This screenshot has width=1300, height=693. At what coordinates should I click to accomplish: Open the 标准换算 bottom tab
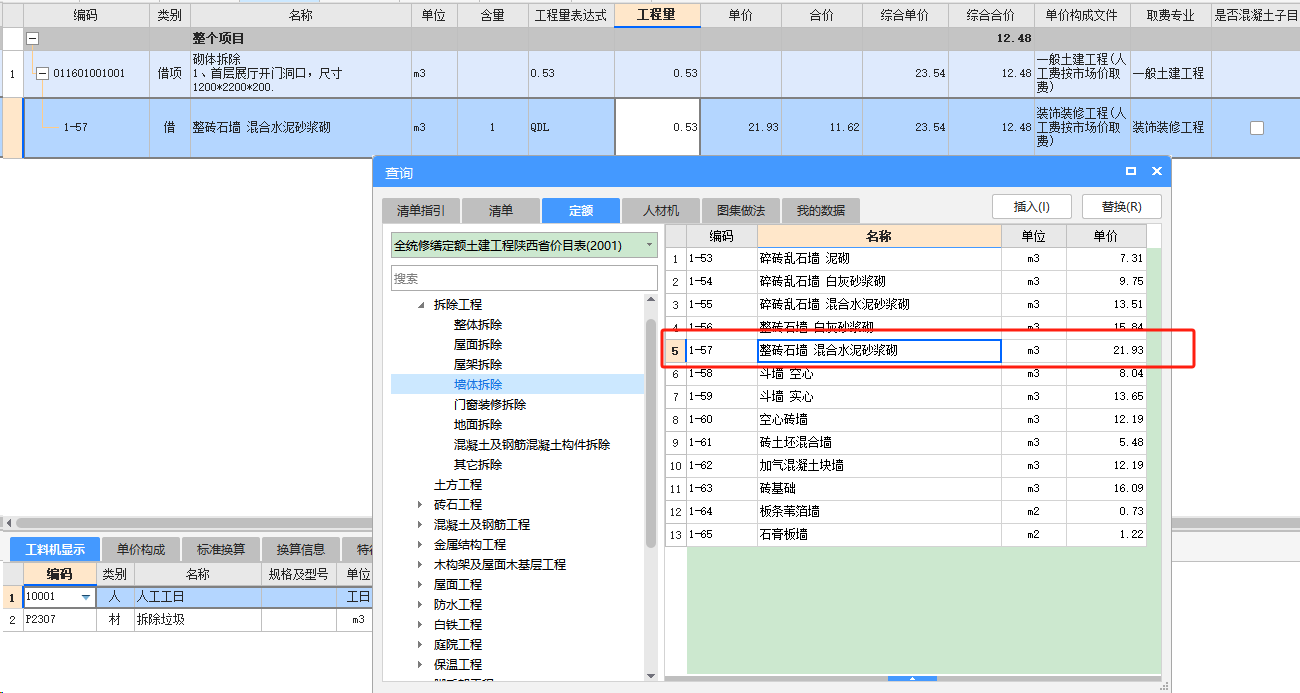[221, 549]
